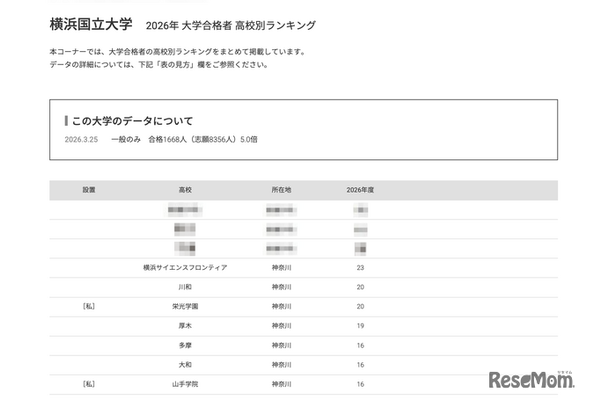The width and height of the screenshot is (610, 400).
Task: Click the 合格1668人 applicant summary text
Action: click(x=203, y=139)
